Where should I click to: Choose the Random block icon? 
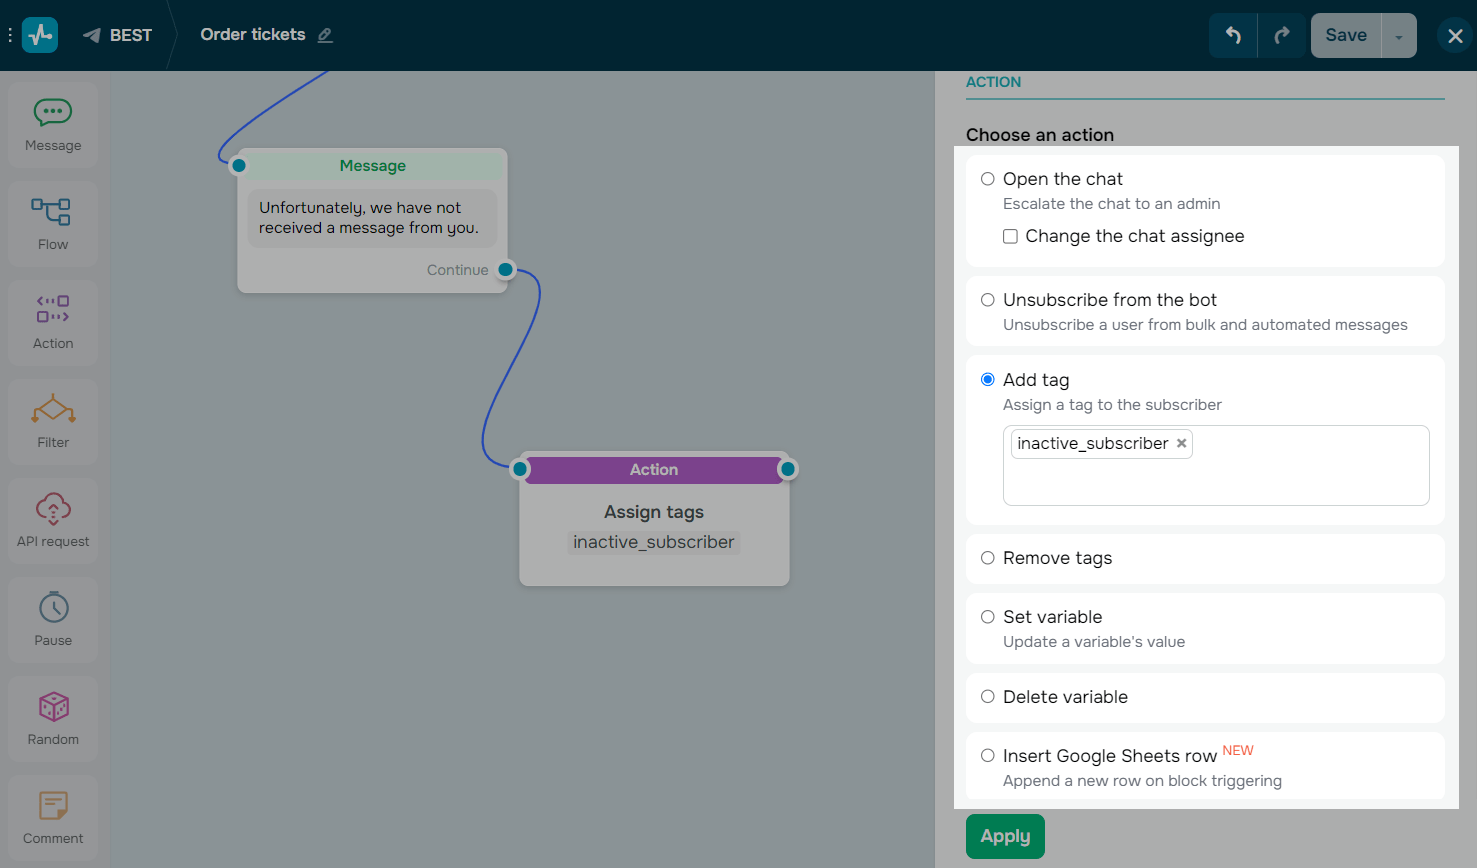coord(53,718)
